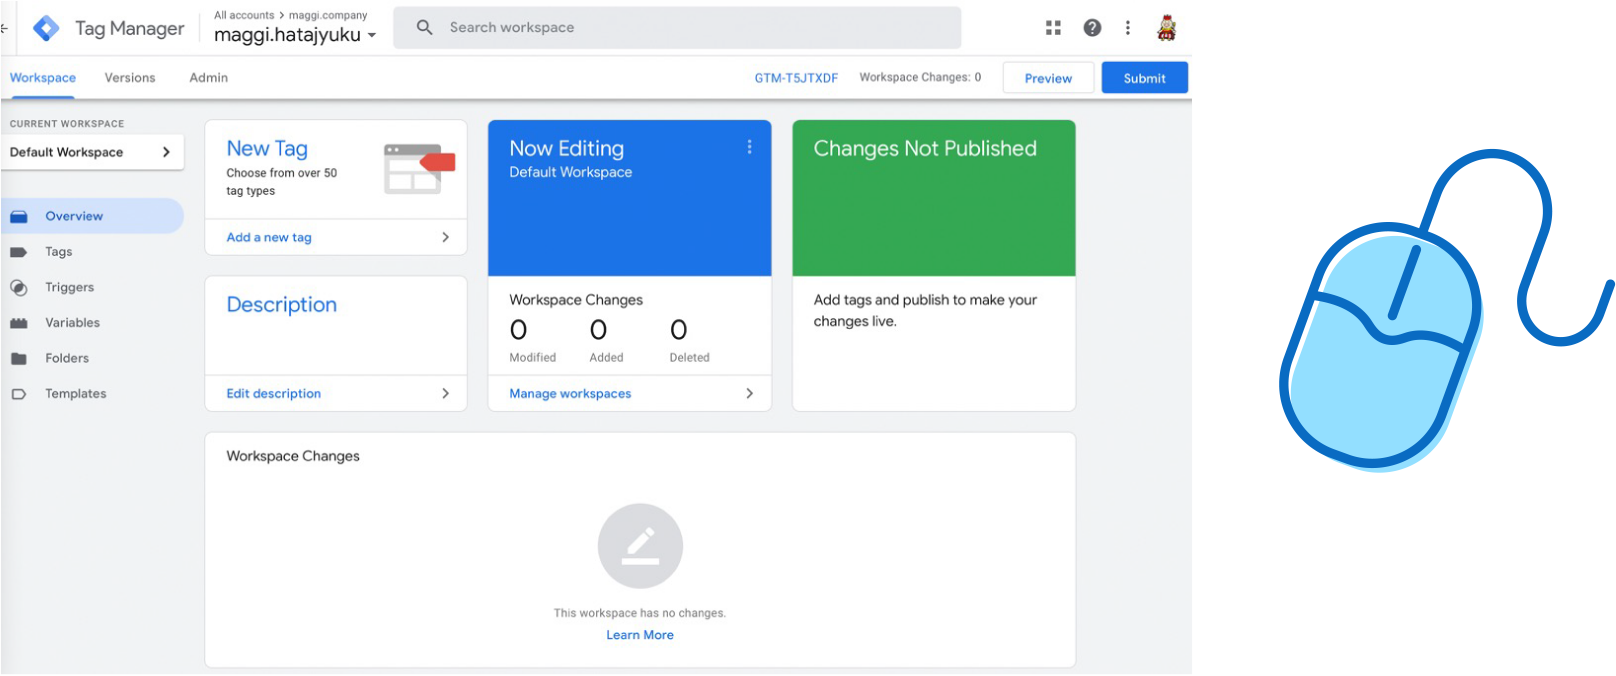Click the Preview button
Viewport: 1616px width, 676px height.
pyautogui.click(x=1048, y=78)
